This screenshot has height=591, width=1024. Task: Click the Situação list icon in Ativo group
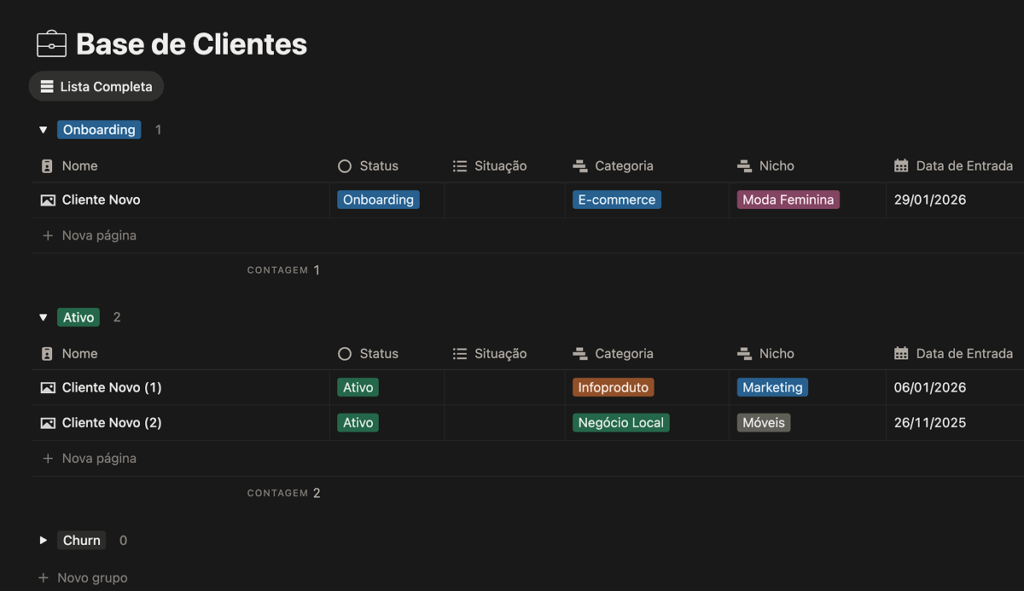[x=460, y=354]
